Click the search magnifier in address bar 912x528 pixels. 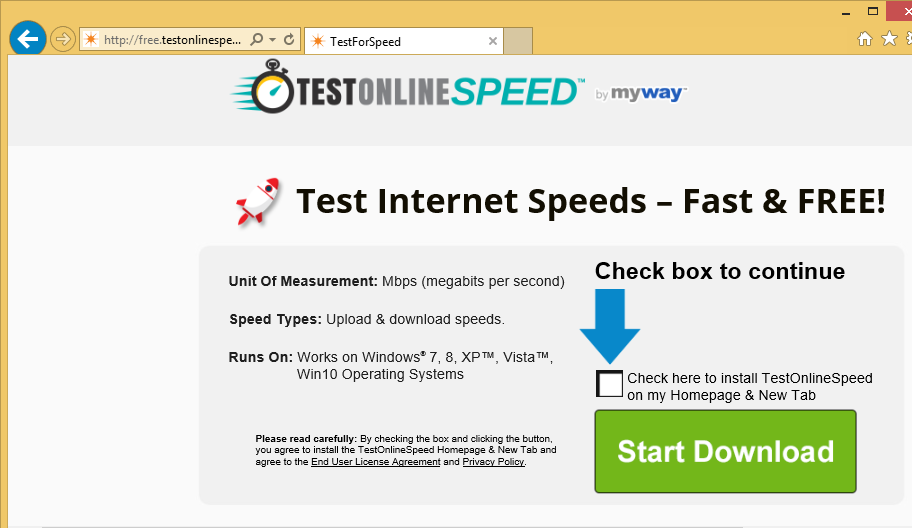point(256,40)
